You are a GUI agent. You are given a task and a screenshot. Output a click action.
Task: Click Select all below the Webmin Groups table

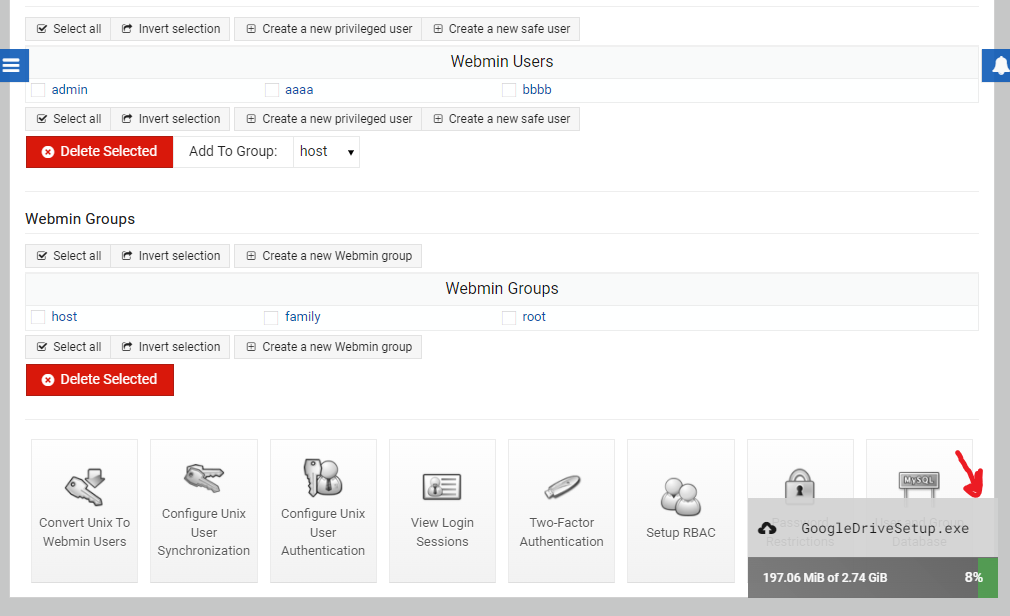[68, 347]
